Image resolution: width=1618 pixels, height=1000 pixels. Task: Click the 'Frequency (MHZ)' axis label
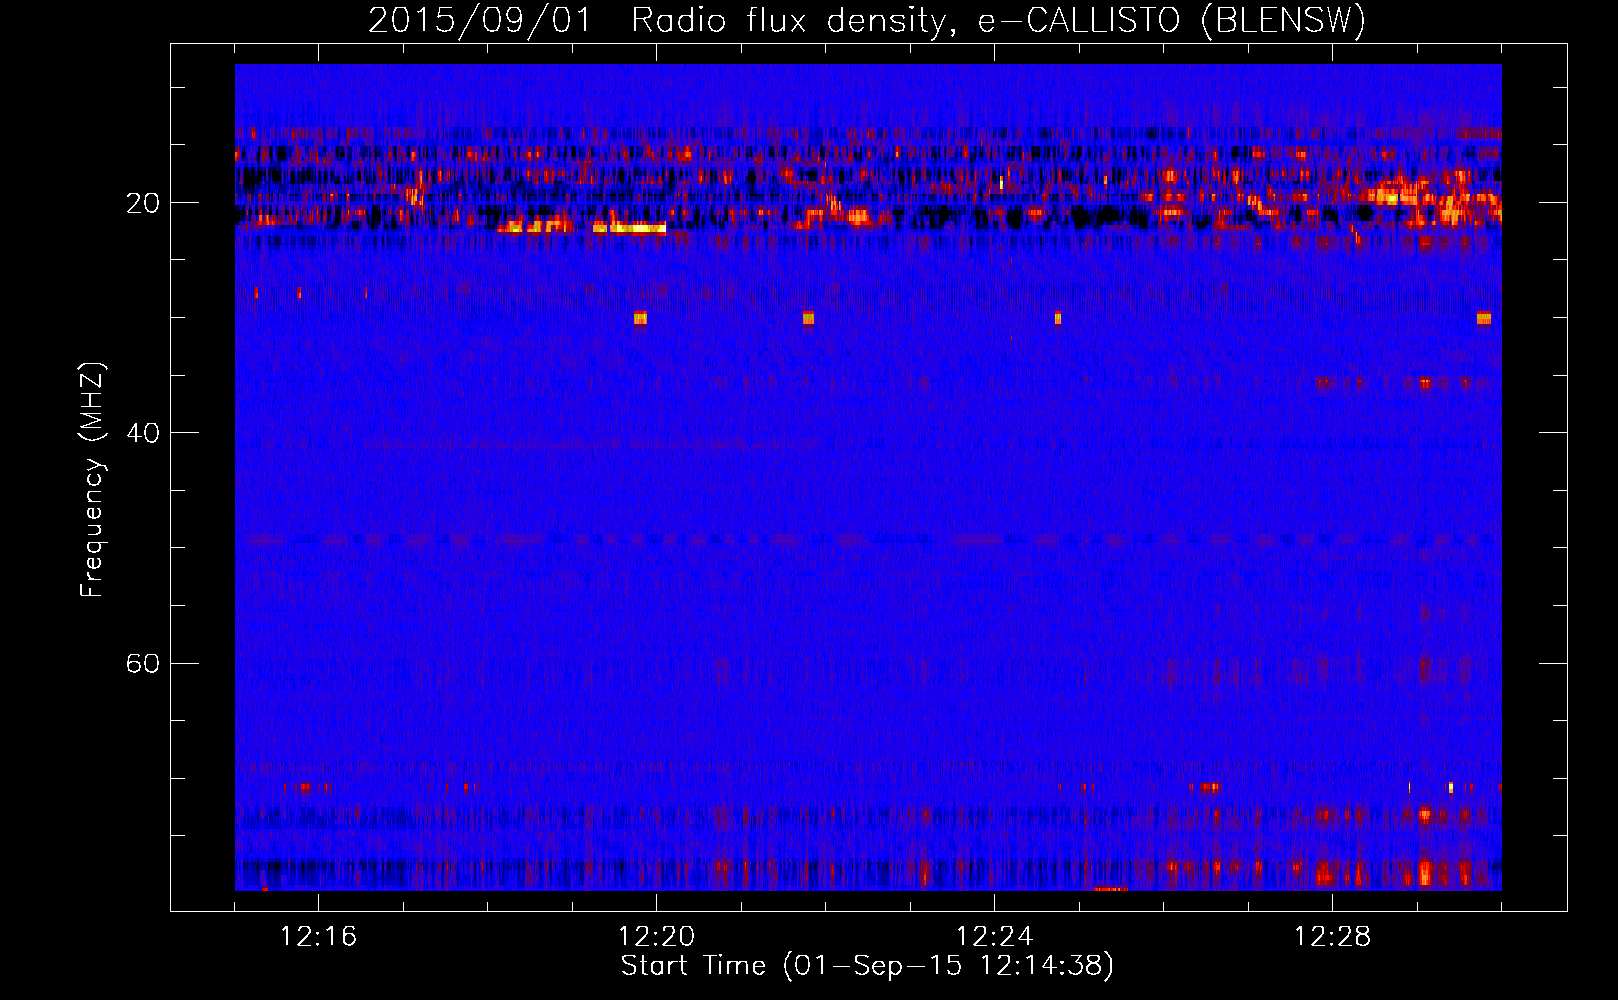92,480
